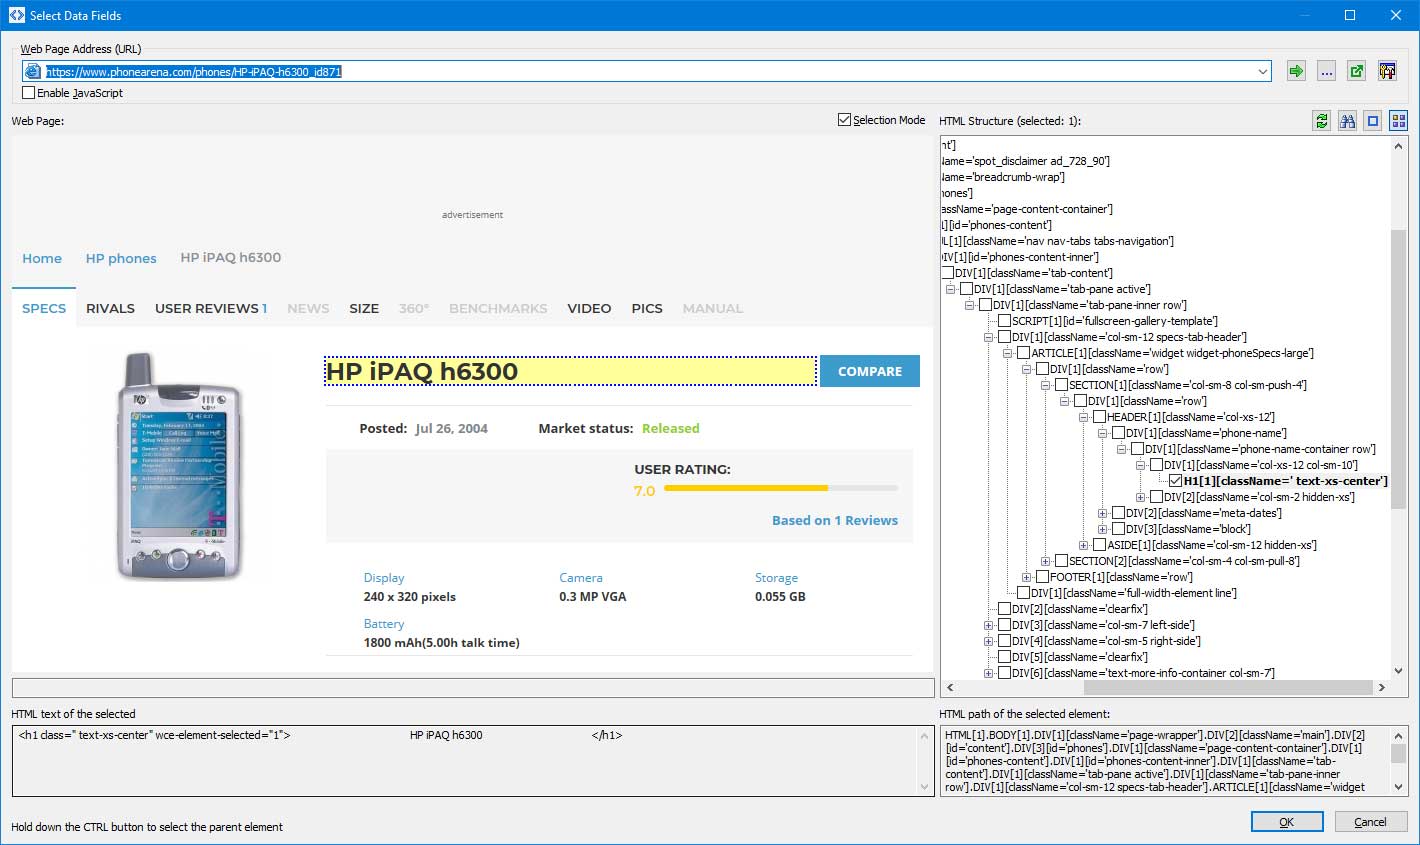Select the highlighted HP iPAQ h6300 heading
Viewport: 1420px width, 845px height.
[570, 371]
